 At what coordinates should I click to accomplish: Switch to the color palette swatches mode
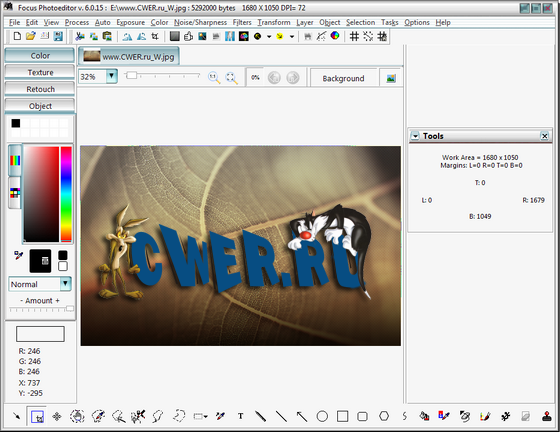(15, 193)
